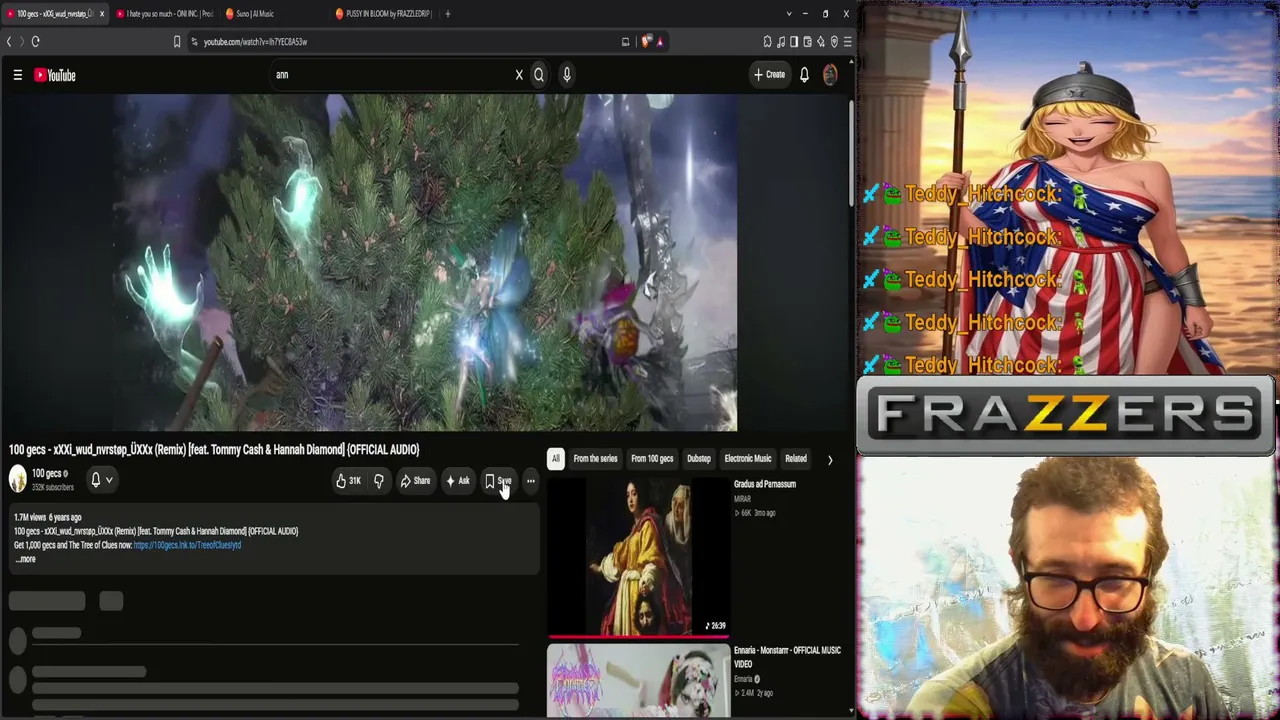The width and height of the screenshot is (1280, 720).
Task: Click the "1.7M views 6 years ago" text
Action: (48, 517)
